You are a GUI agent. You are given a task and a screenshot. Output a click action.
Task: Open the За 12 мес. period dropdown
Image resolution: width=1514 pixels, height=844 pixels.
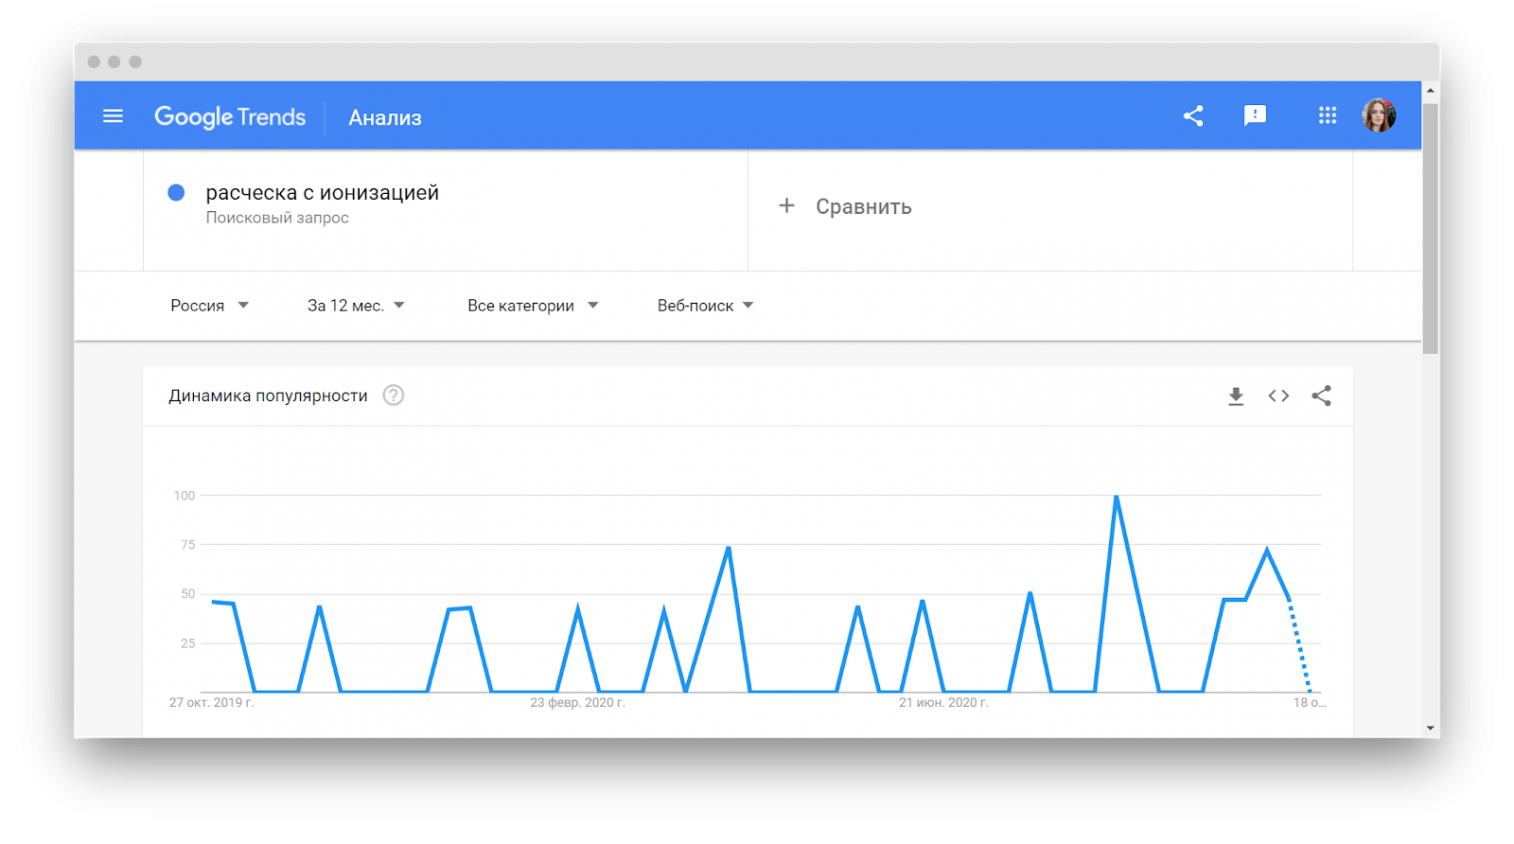tap(356, 306)
